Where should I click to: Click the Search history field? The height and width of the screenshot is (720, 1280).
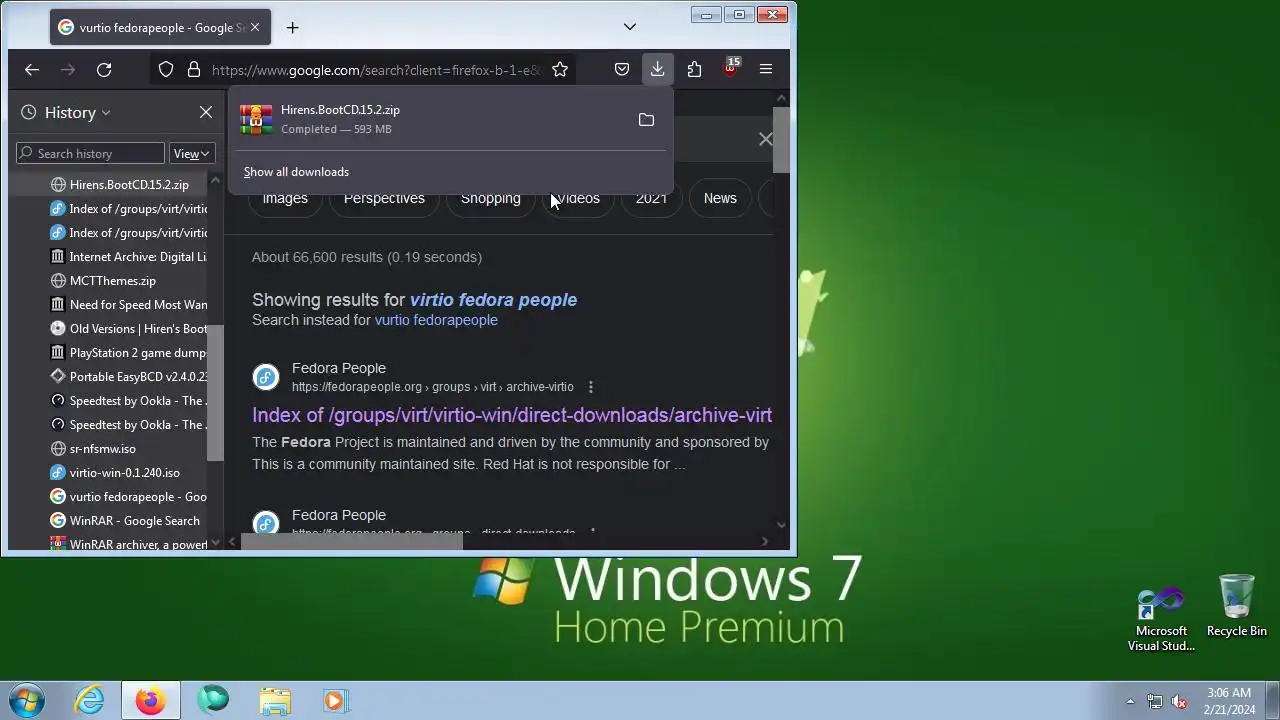[x=90, y=153]
